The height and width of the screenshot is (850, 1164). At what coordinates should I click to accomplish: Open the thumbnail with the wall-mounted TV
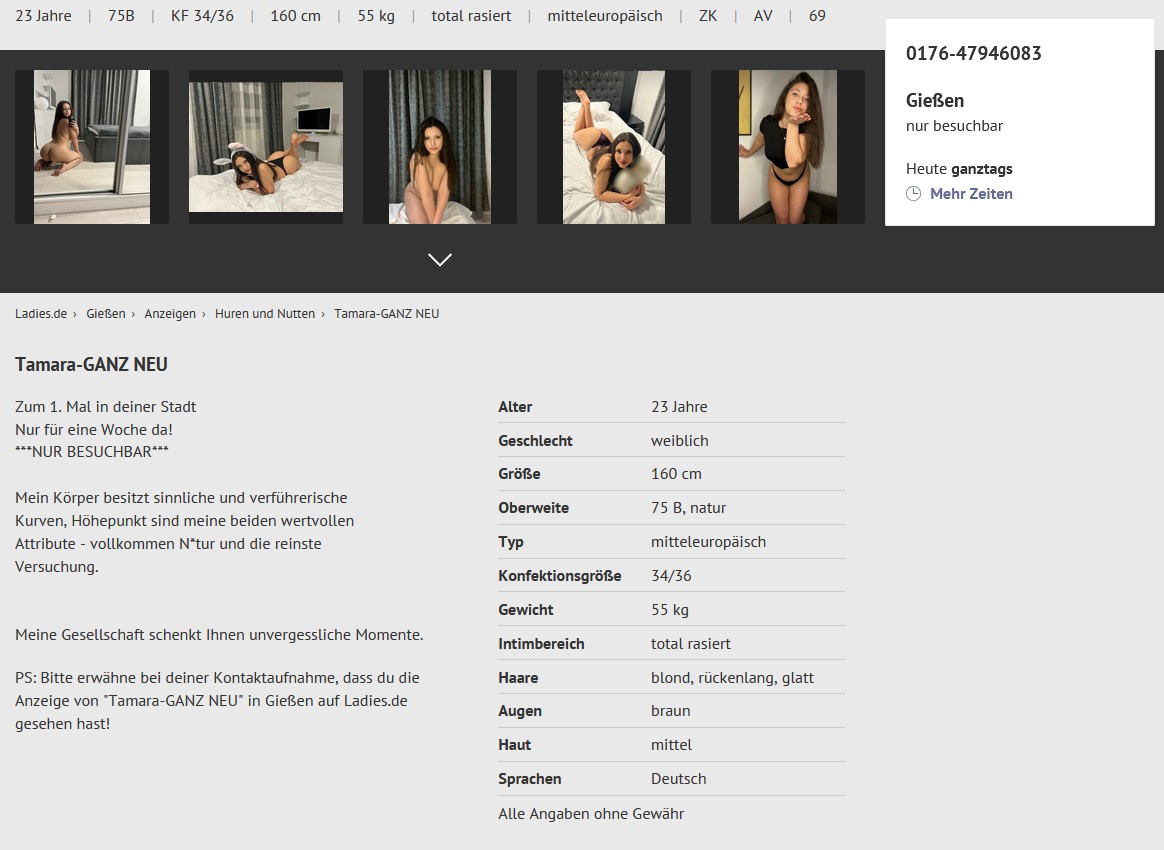coord(266,147)
